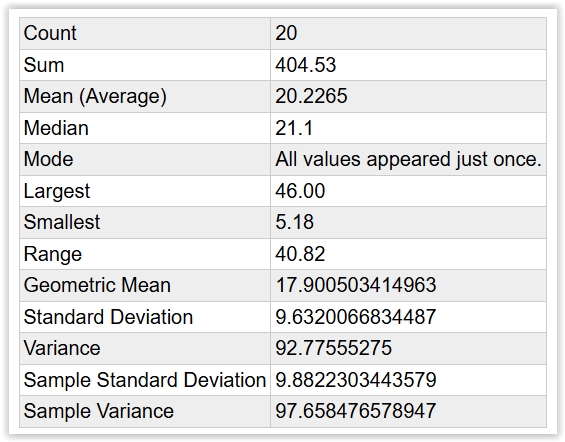Select the Range value 40.82
The width and height of the screenshot is (565, 442).
click(300, 254)
